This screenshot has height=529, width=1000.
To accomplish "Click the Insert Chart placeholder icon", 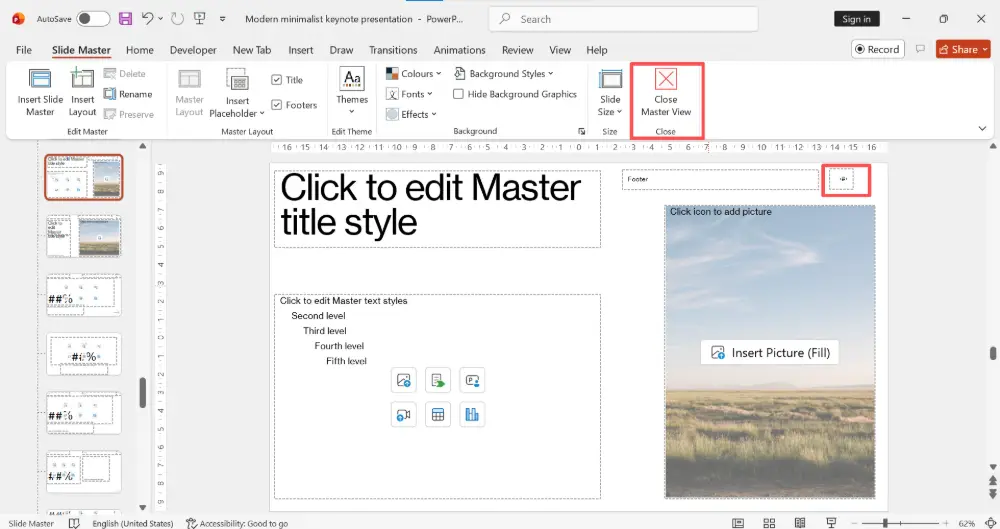I will coord(472,415).
